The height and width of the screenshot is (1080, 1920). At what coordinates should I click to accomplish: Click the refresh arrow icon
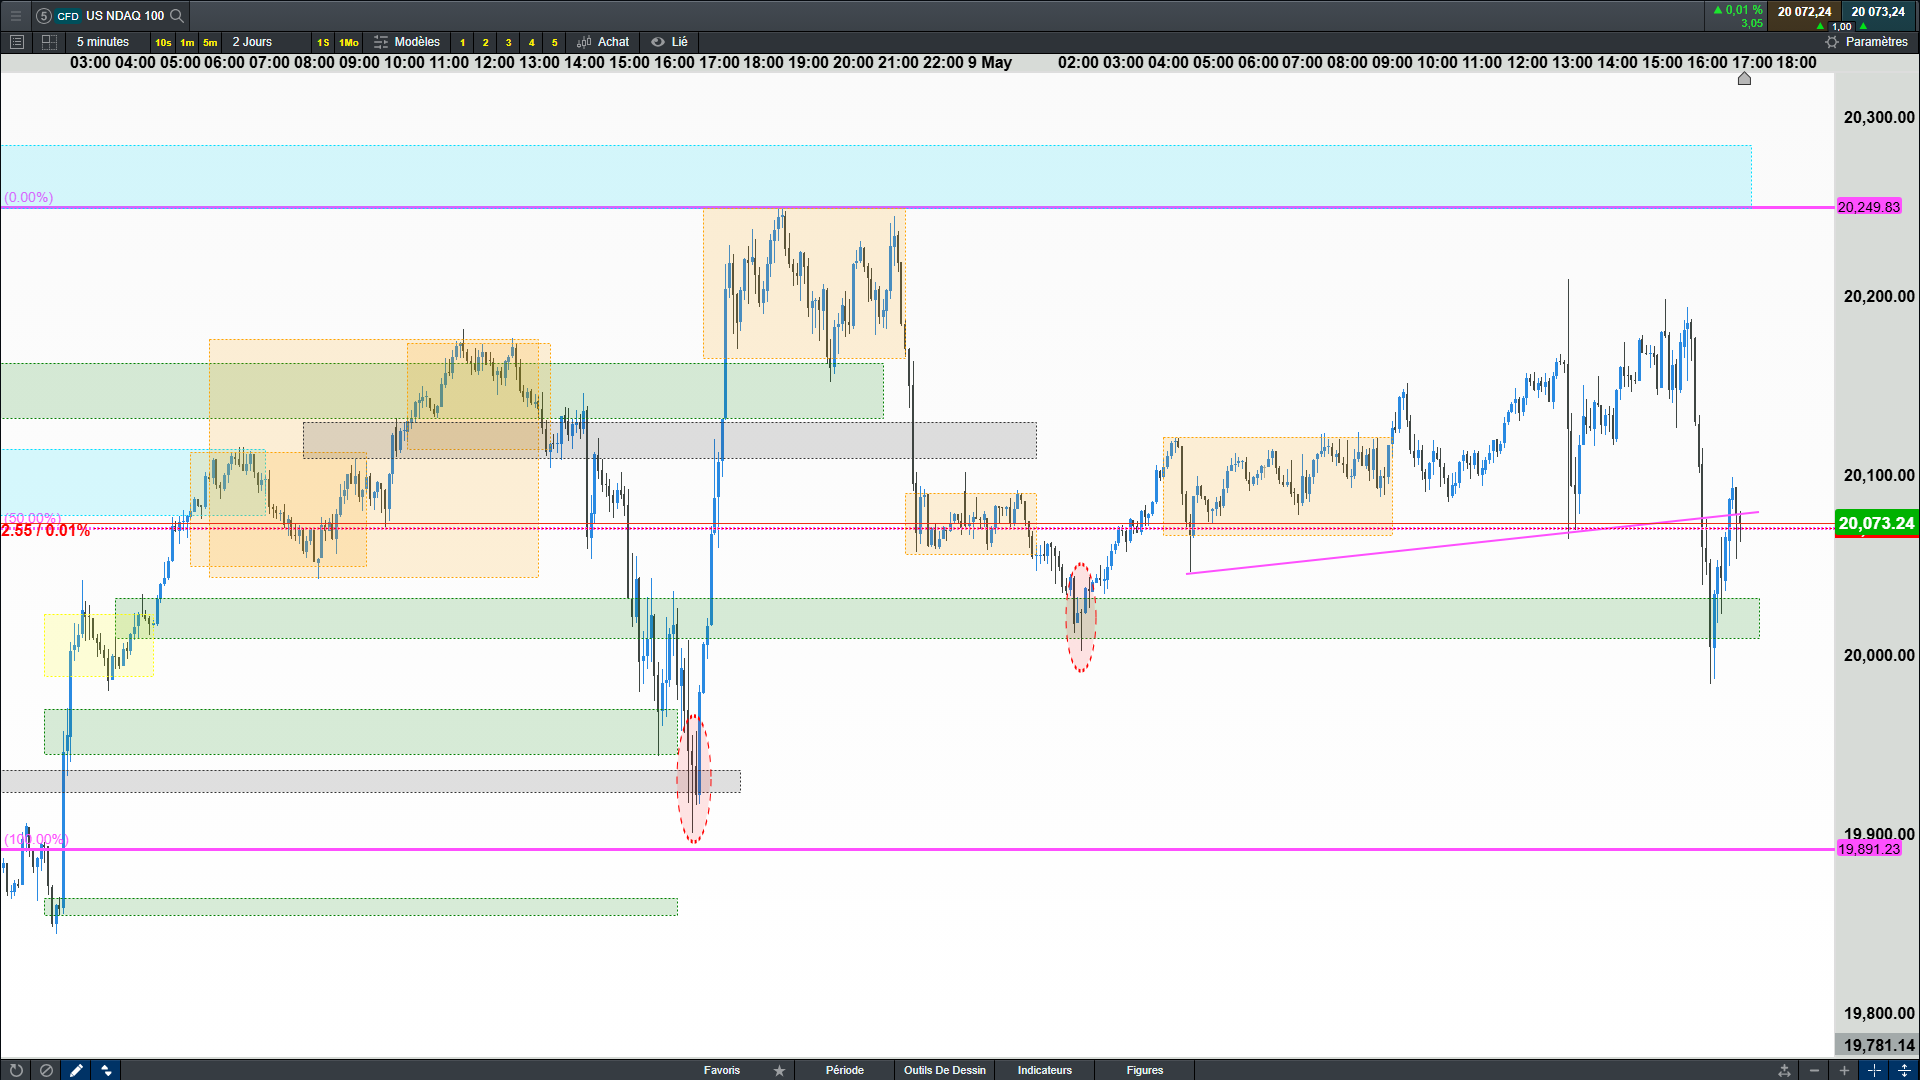16,1070
